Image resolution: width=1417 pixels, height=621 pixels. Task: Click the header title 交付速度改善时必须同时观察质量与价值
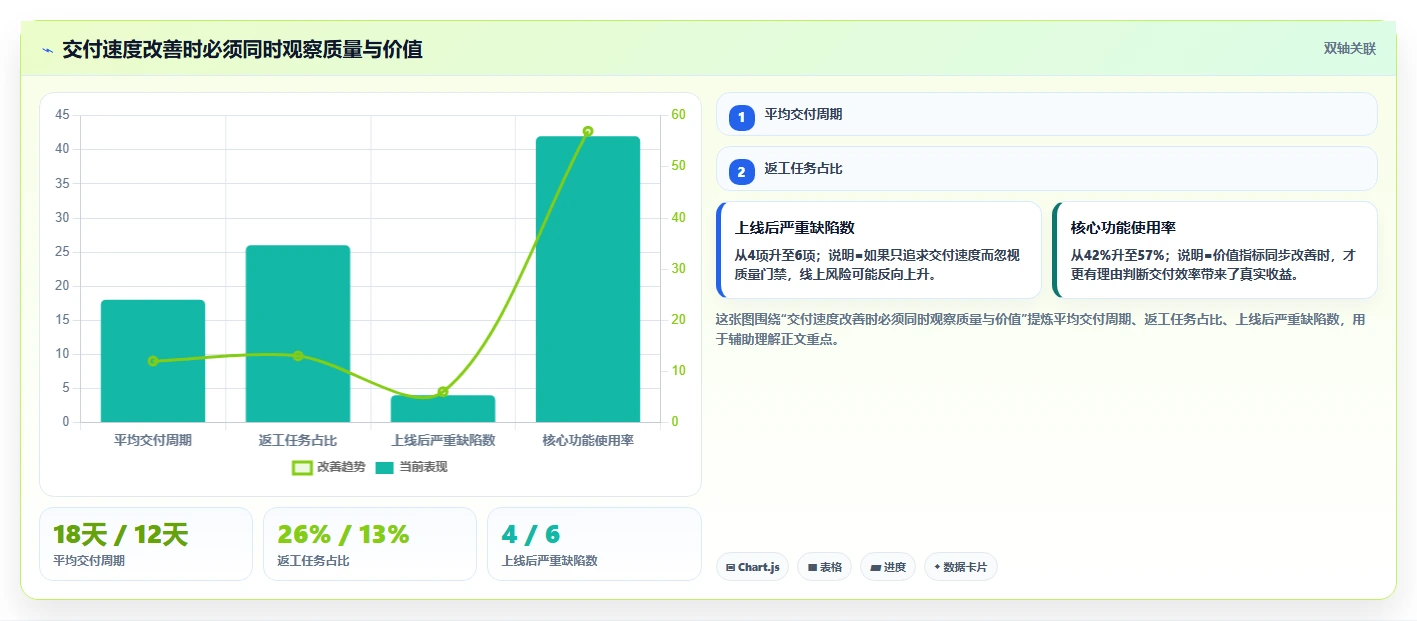pos(242,49)
